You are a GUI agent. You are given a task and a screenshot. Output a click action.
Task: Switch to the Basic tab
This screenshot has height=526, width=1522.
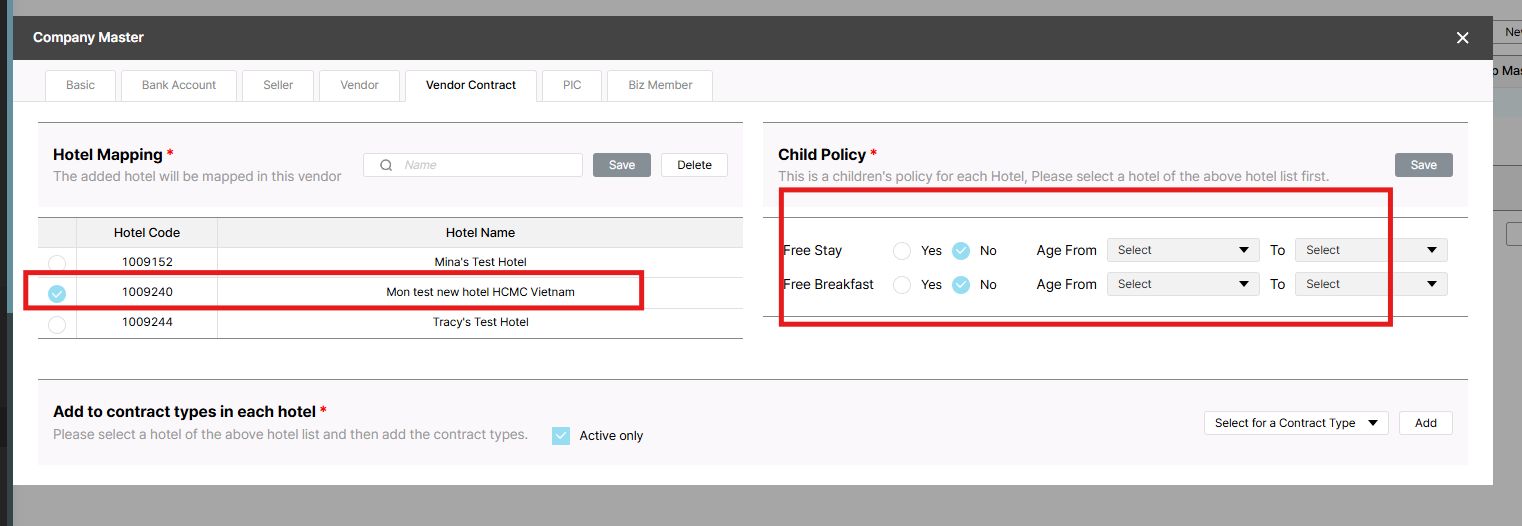tap(81, 85)
